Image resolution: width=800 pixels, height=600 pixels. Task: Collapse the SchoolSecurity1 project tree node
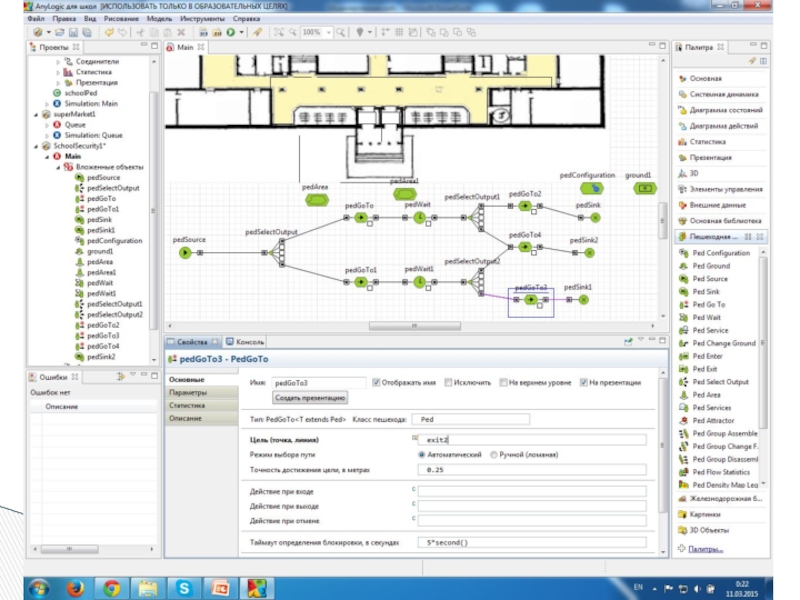(x=35, y=146)
